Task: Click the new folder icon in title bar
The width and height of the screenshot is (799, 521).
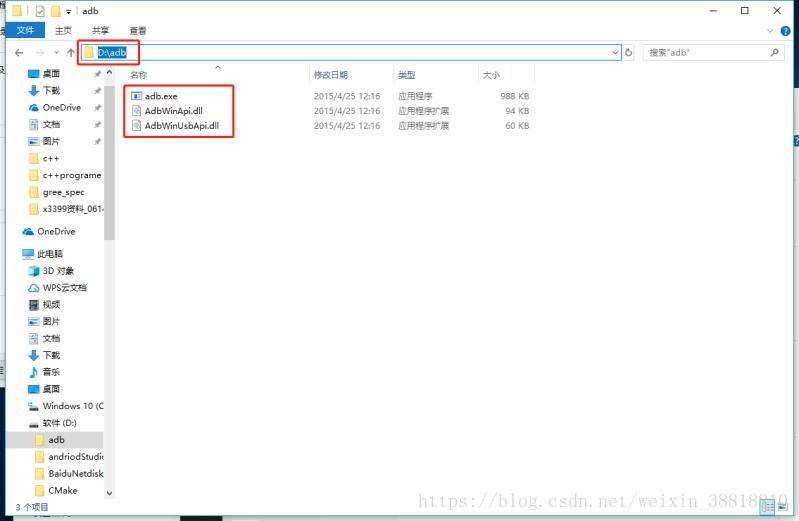Action: 56,11
